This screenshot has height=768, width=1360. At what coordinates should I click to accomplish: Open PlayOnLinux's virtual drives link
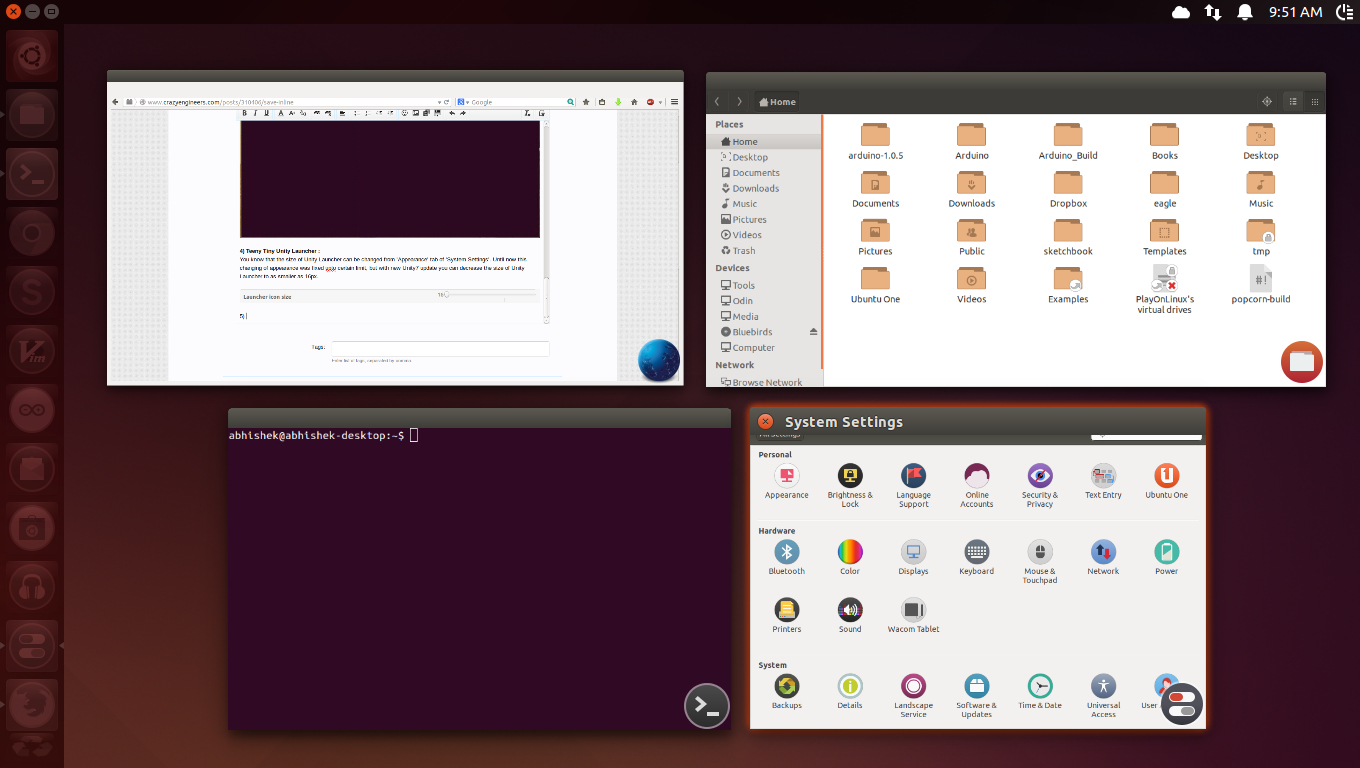click(1165, 289)
